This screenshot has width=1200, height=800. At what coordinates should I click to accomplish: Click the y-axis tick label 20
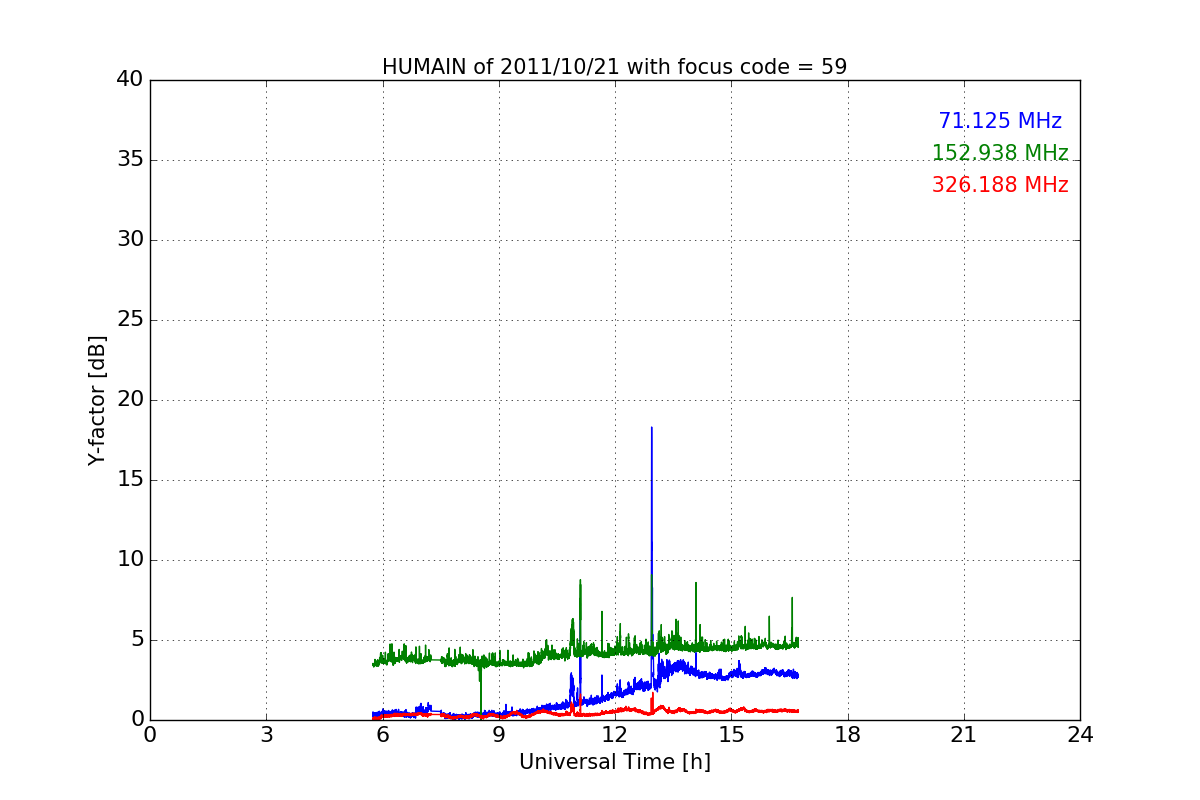[129, 400]
